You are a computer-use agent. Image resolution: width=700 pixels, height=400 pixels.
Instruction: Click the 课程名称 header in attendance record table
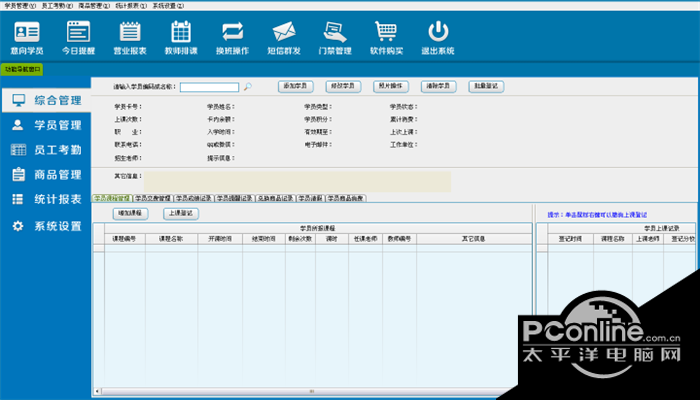click(x=613, y=239)
